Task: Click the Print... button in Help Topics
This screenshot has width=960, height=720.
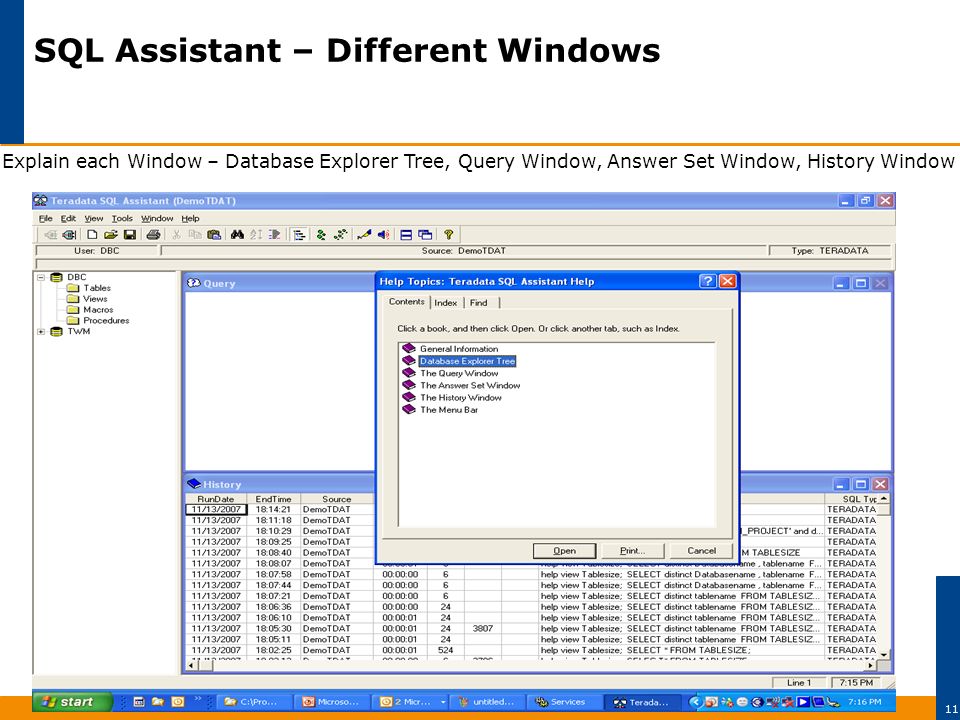Action: 632,551
